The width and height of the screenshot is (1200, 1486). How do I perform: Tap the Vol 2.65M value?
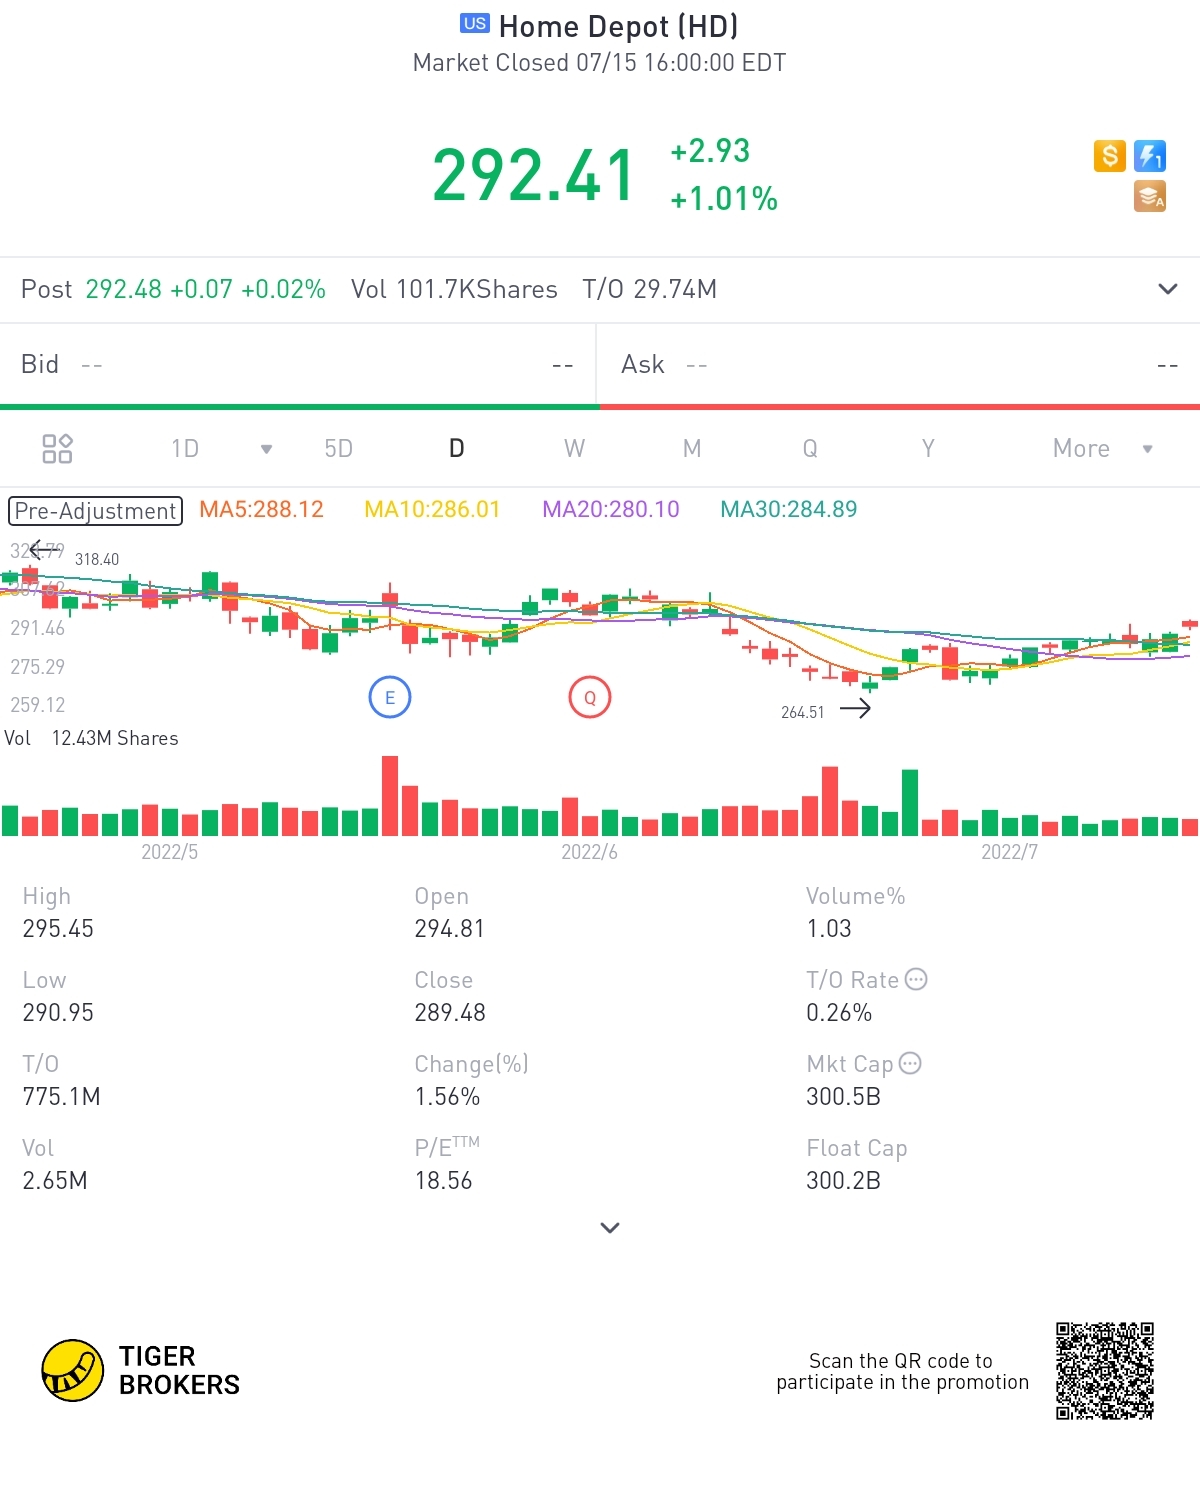(55, 1181)
